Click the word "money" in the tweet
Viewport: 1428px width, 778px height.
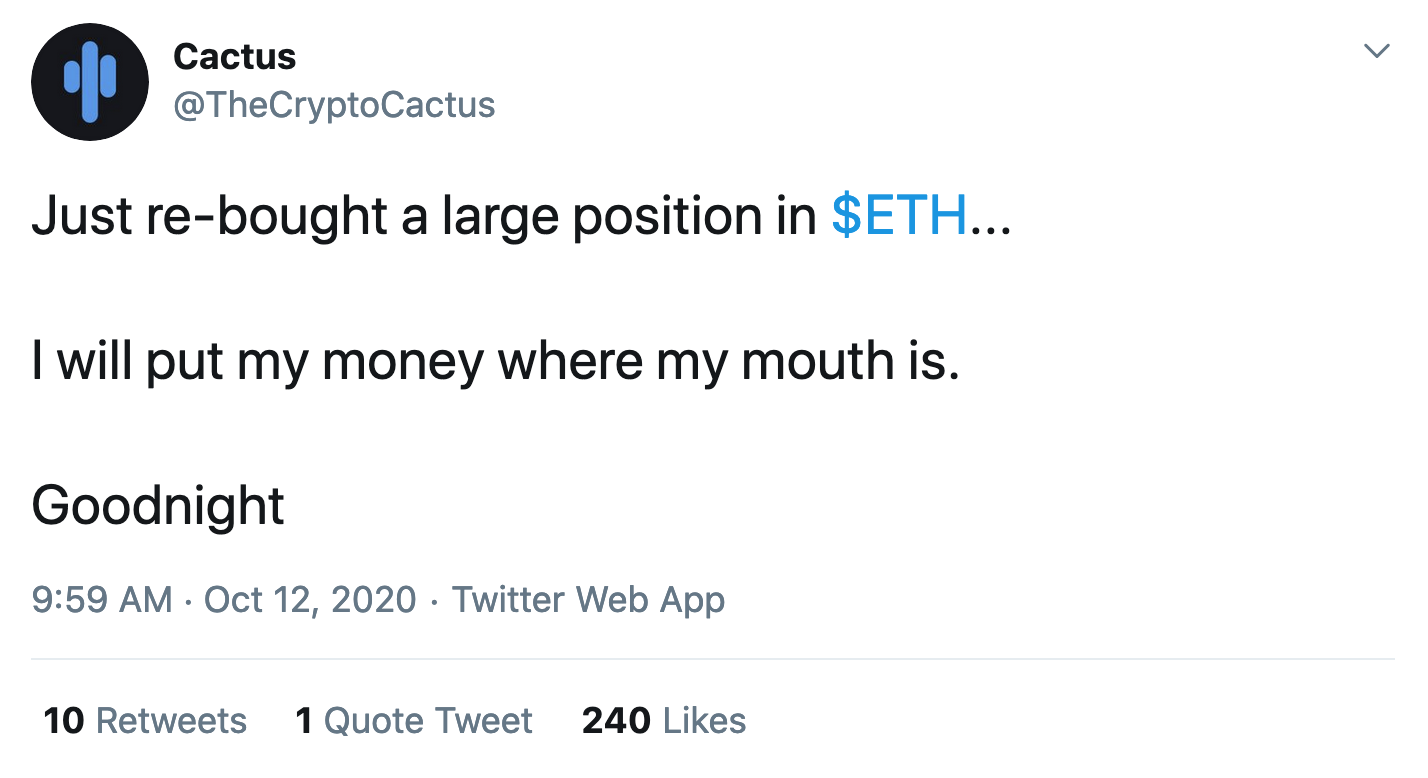tap(403, 362)
